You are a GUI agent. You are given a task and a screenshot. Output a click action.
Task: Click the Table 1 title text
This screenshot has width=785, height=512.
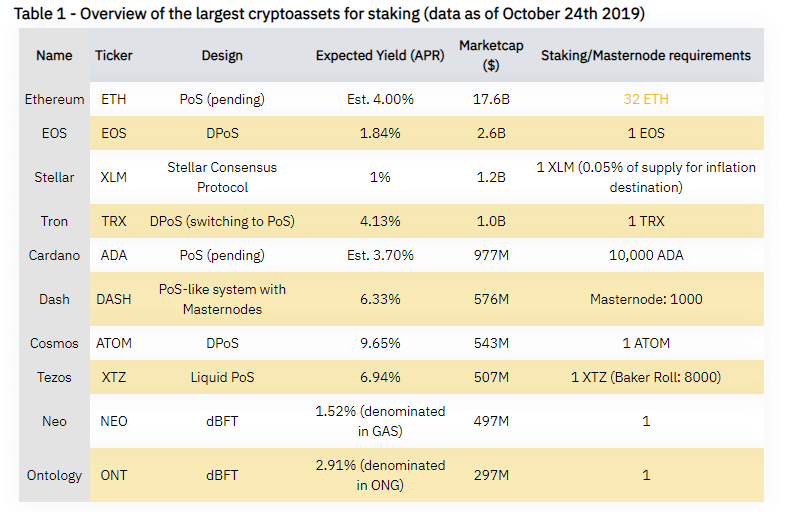[329, 14]
